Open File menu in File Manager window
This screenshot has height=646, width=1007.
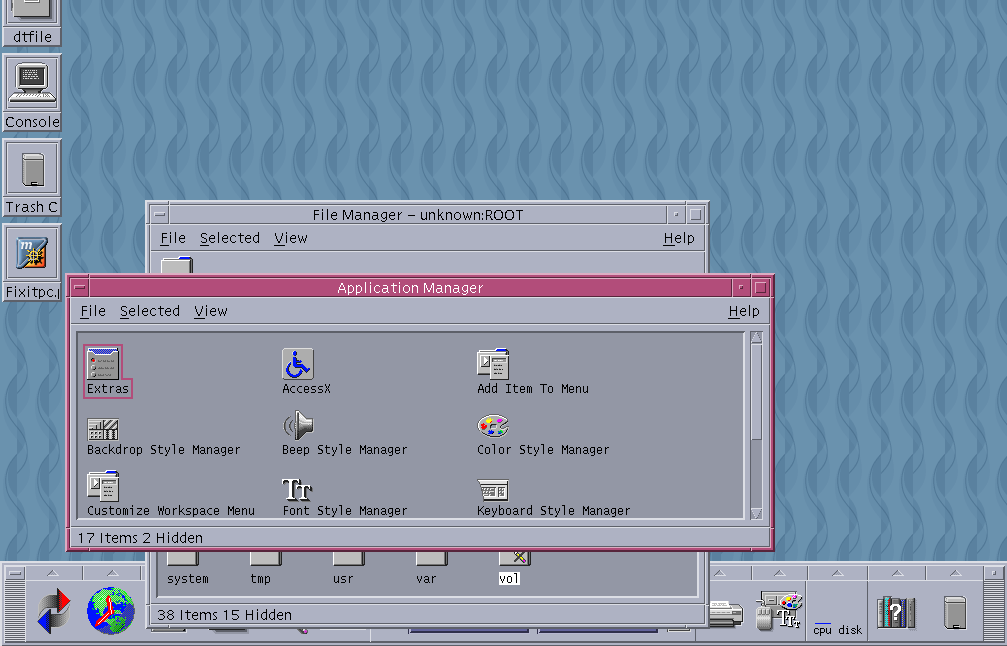point(173,238)
